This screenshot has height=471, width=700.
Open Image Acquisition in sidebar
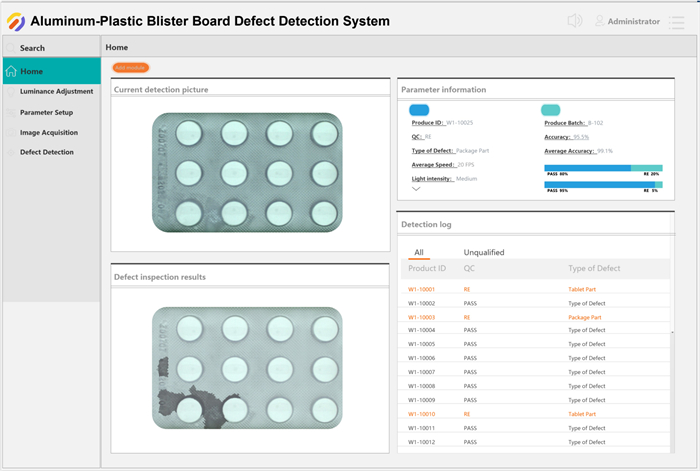(x=48, y=132)
